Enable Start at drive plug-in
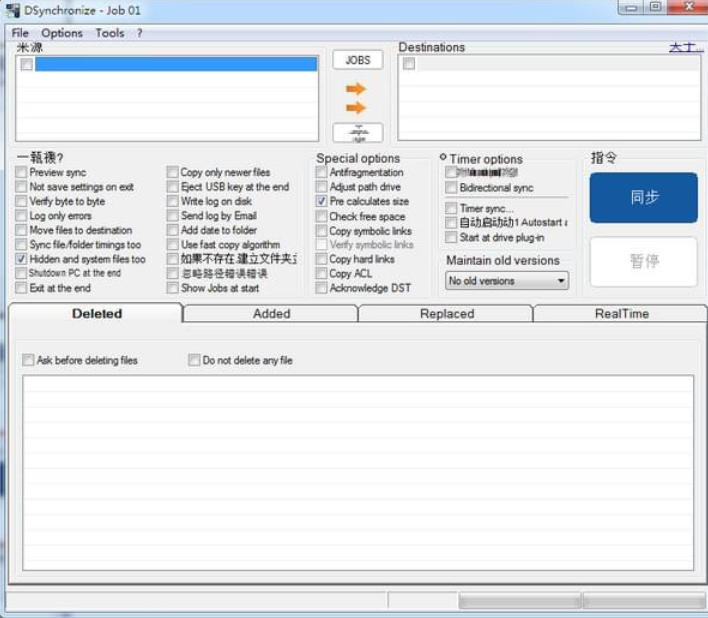Image resolution: width=708 pixels, height=618 pixels. point(451,237)
